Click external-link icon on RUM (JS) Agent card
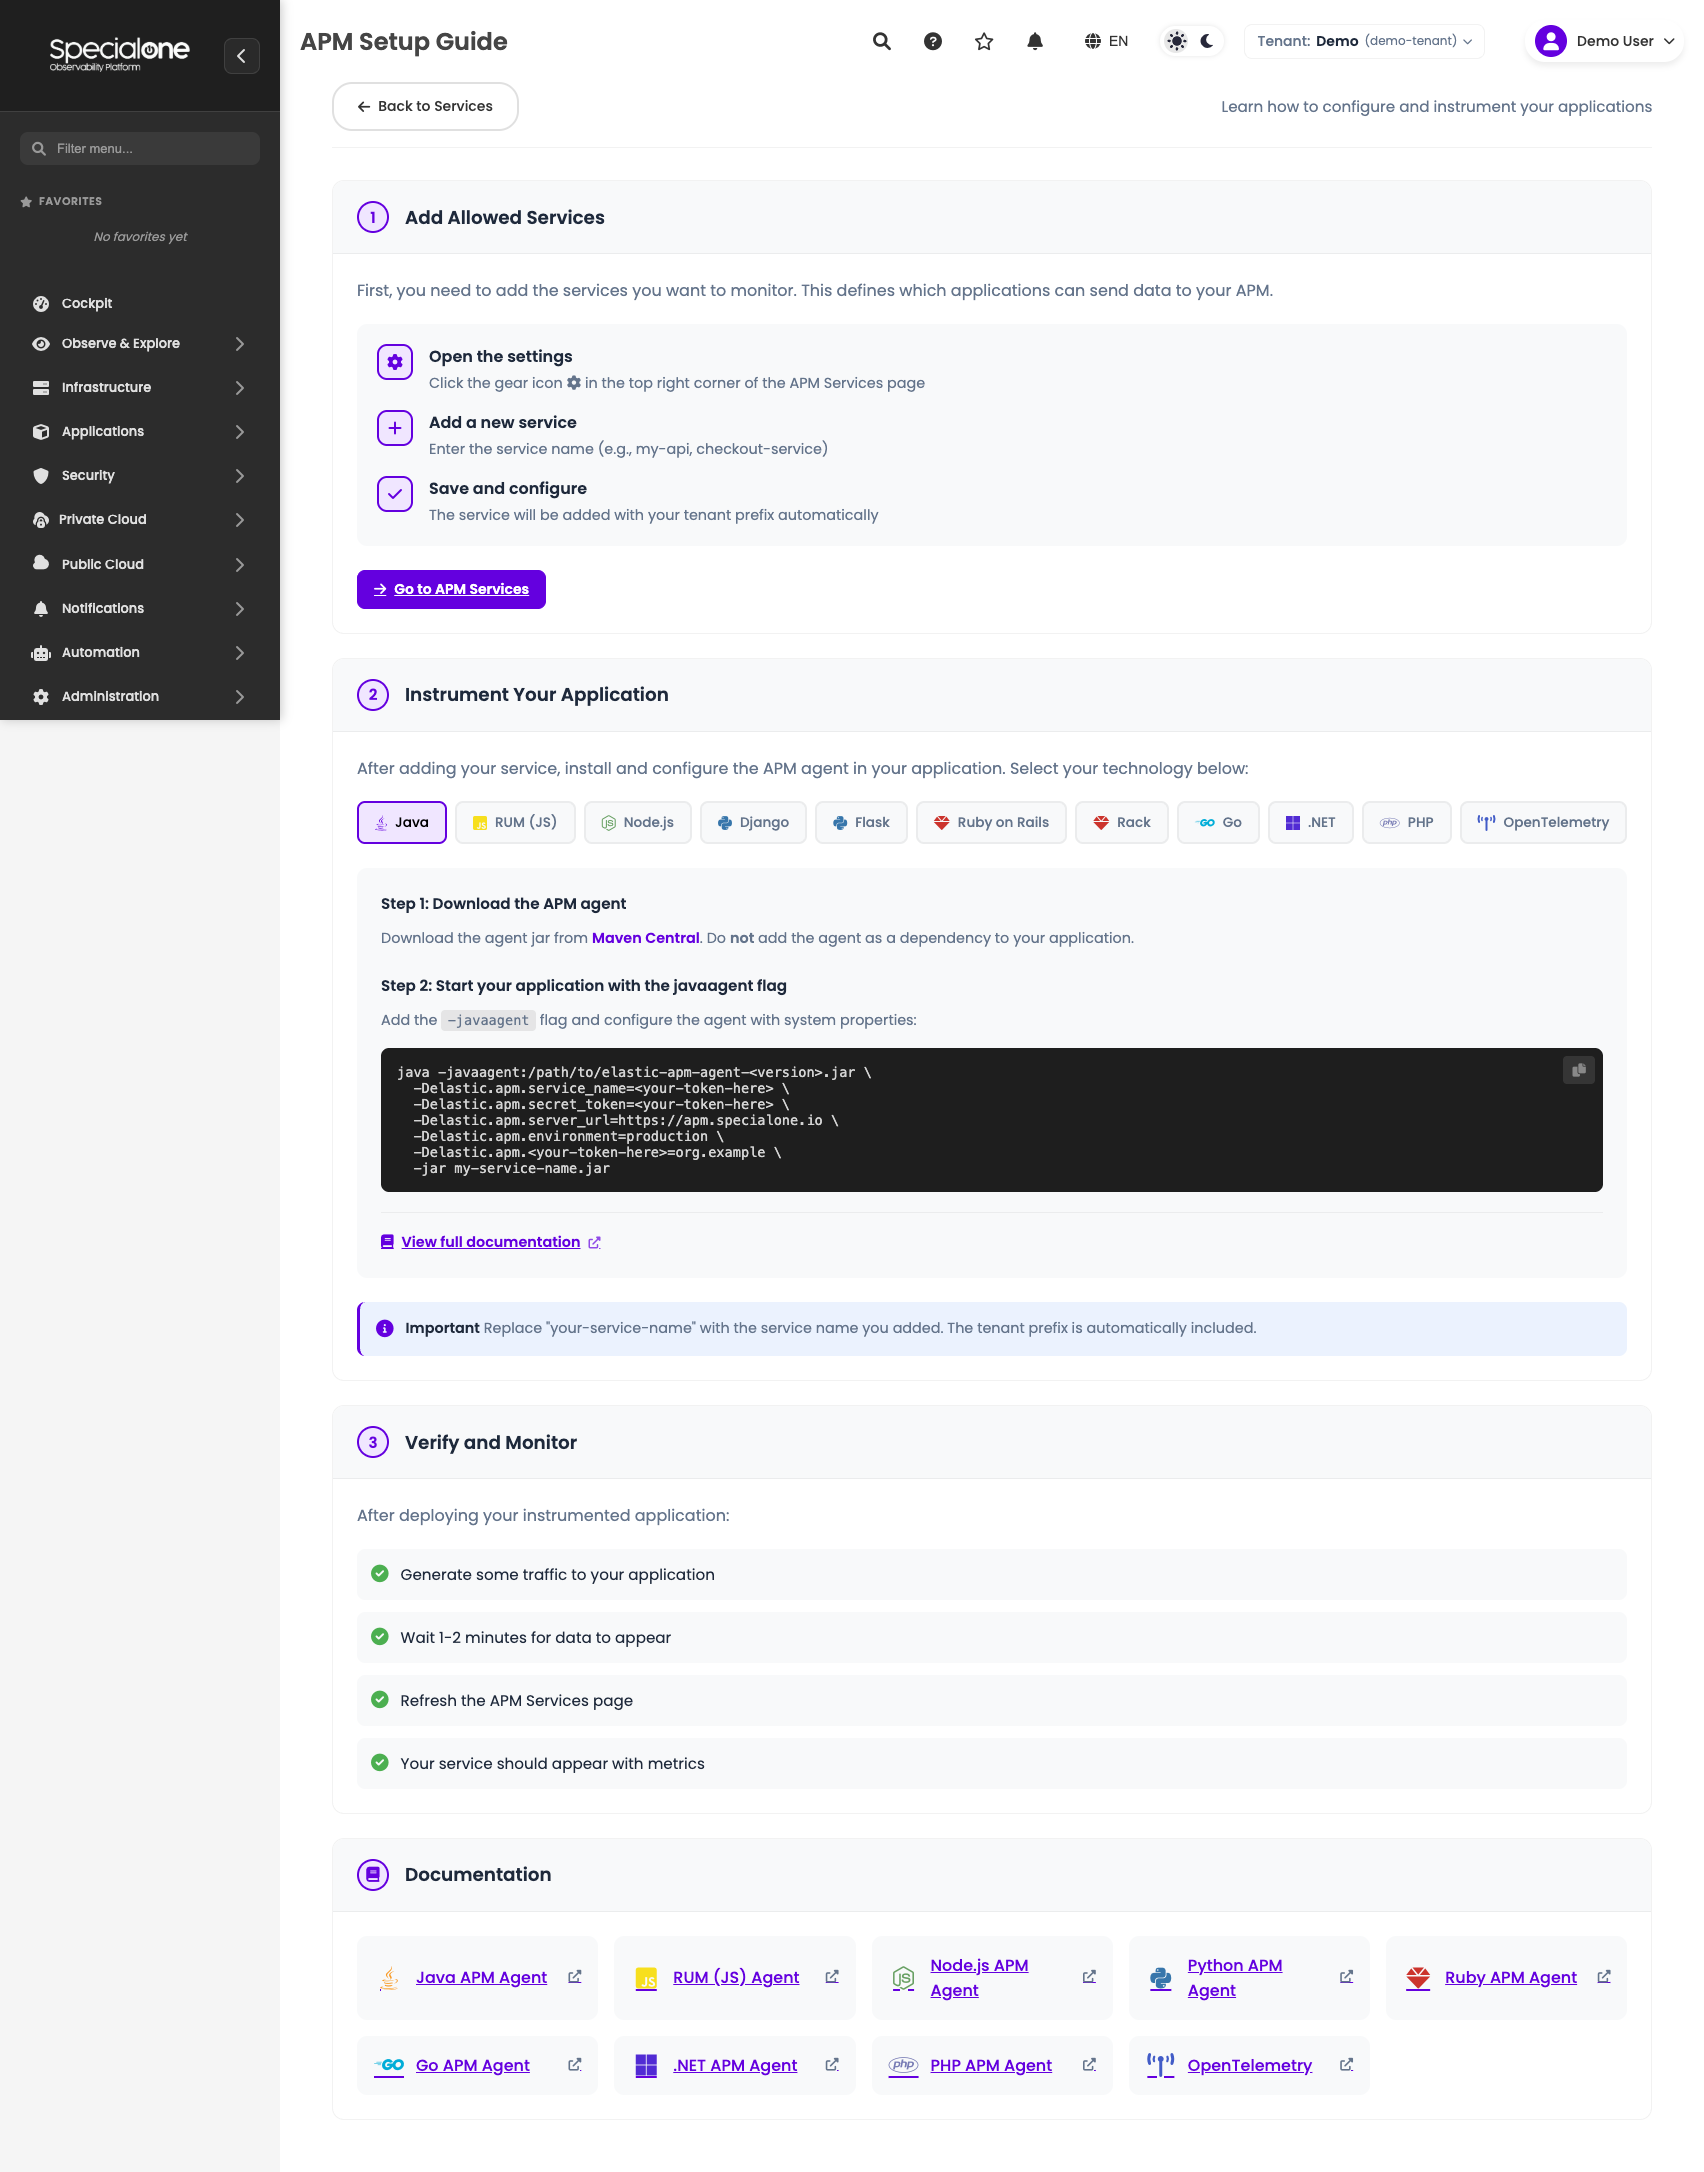Screen dimensions: 1704x2172 click(832, 1977)
